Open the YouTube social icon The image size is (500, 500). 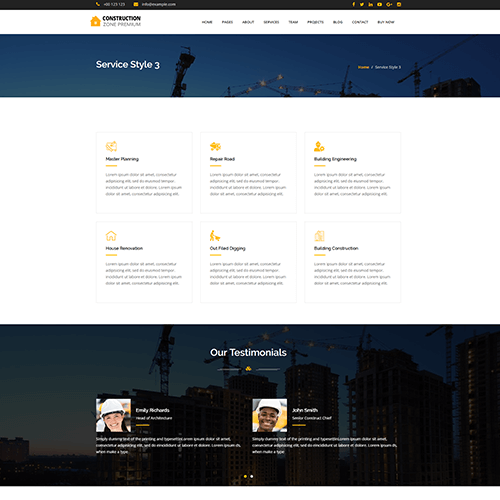click(379, 4)
